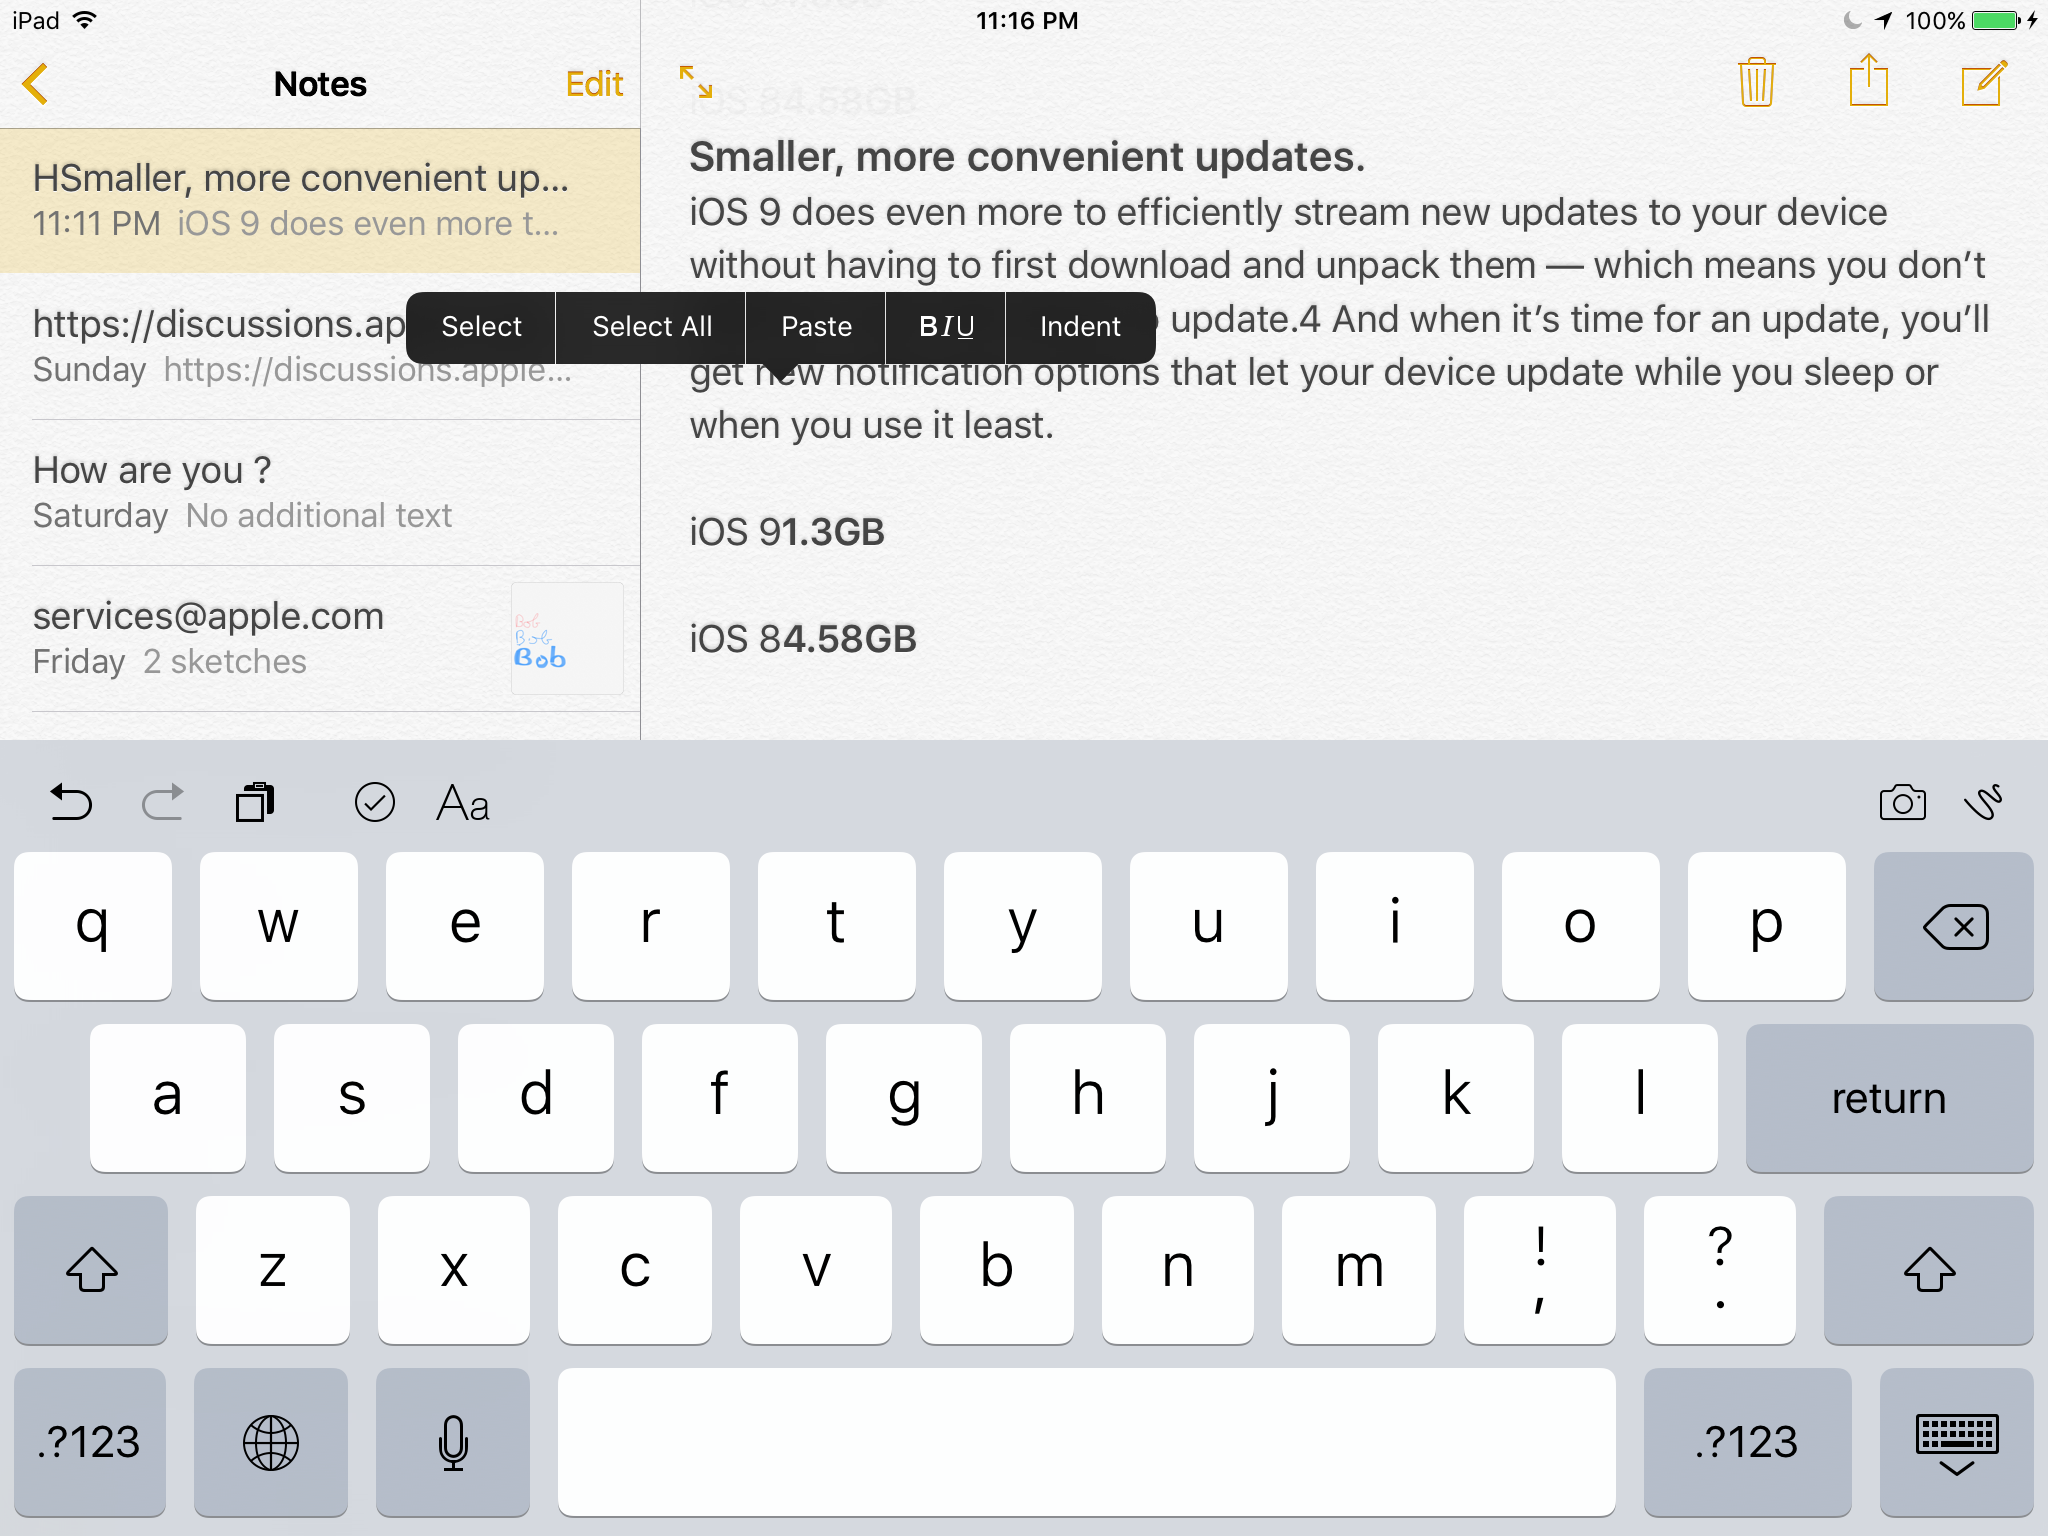Viewport: 2048px width, 1536px height.
Task: Tap the compose new note icon
Action: [x=1983, y=83]
